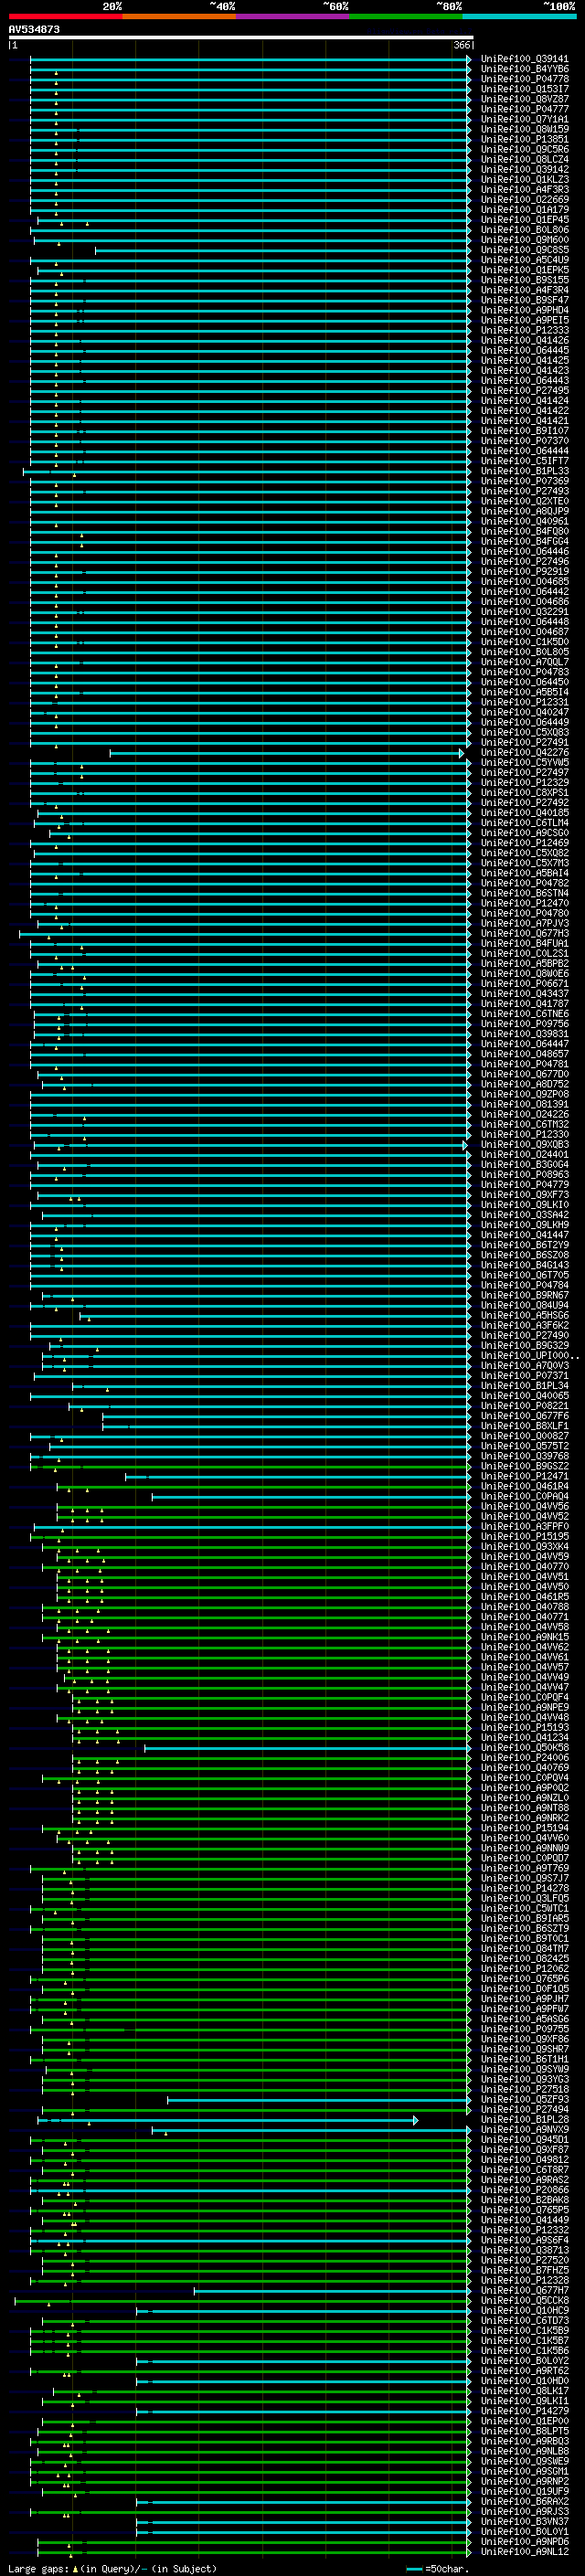Click the UniRef100_Q39141 hit label
Viewport: 585px width, 2576px height.
click(524, 59)
